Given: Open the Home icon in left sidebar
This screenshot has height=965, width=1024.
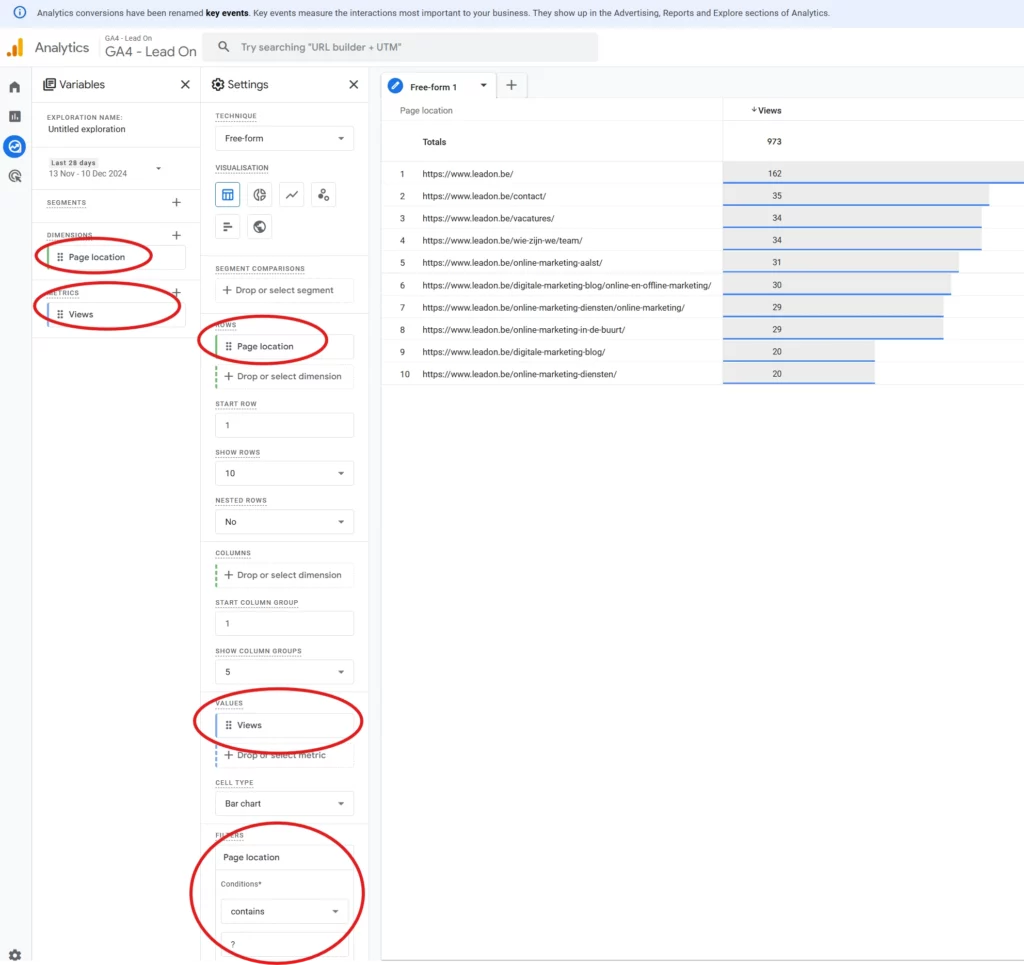Looking at the screenshot, I should [x=14, y=87].
